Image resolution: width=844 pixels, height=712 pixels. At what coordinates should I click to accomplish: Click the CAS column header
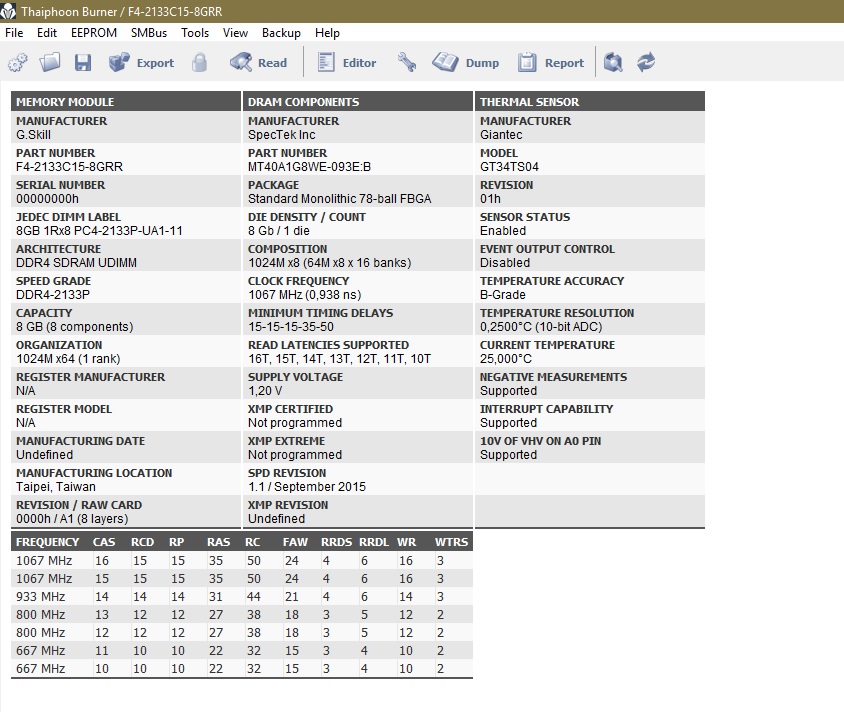point(104,542)
